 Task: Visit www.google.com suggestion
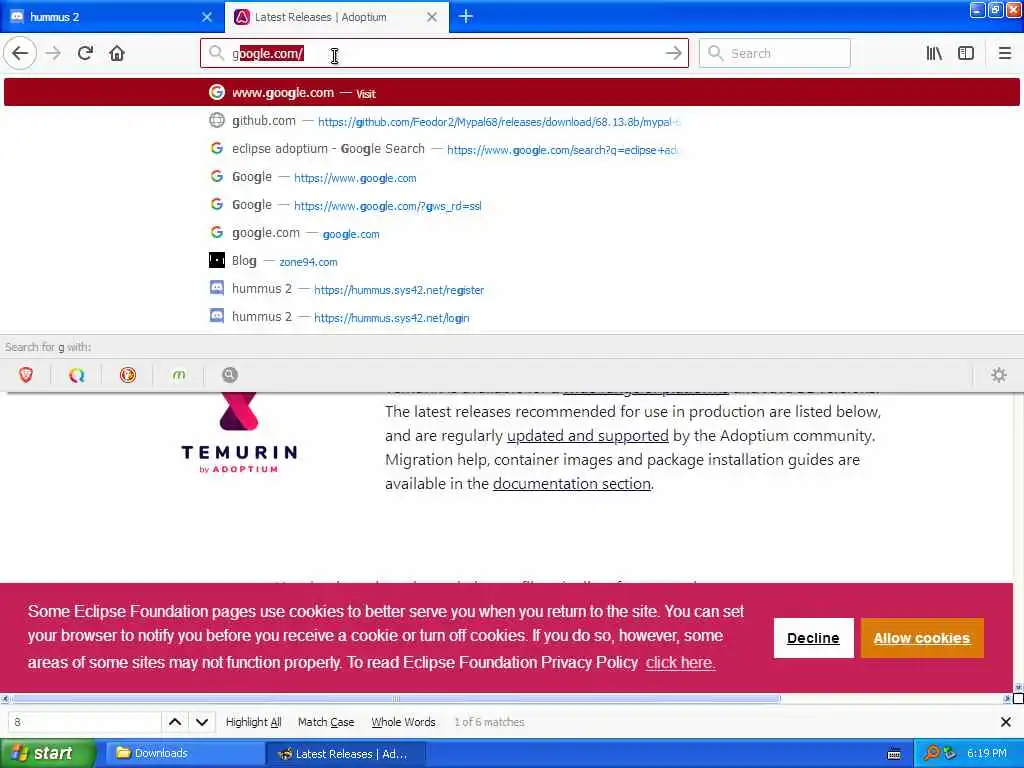click(511, 93)
